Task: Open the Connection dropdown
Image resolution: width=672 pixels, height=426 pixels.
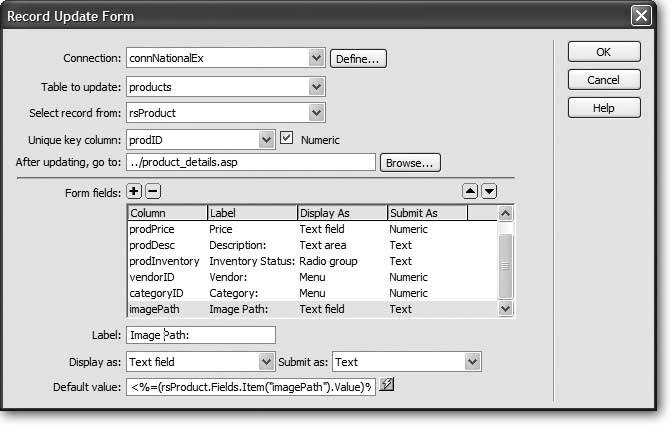Action: tap(316, 59)
